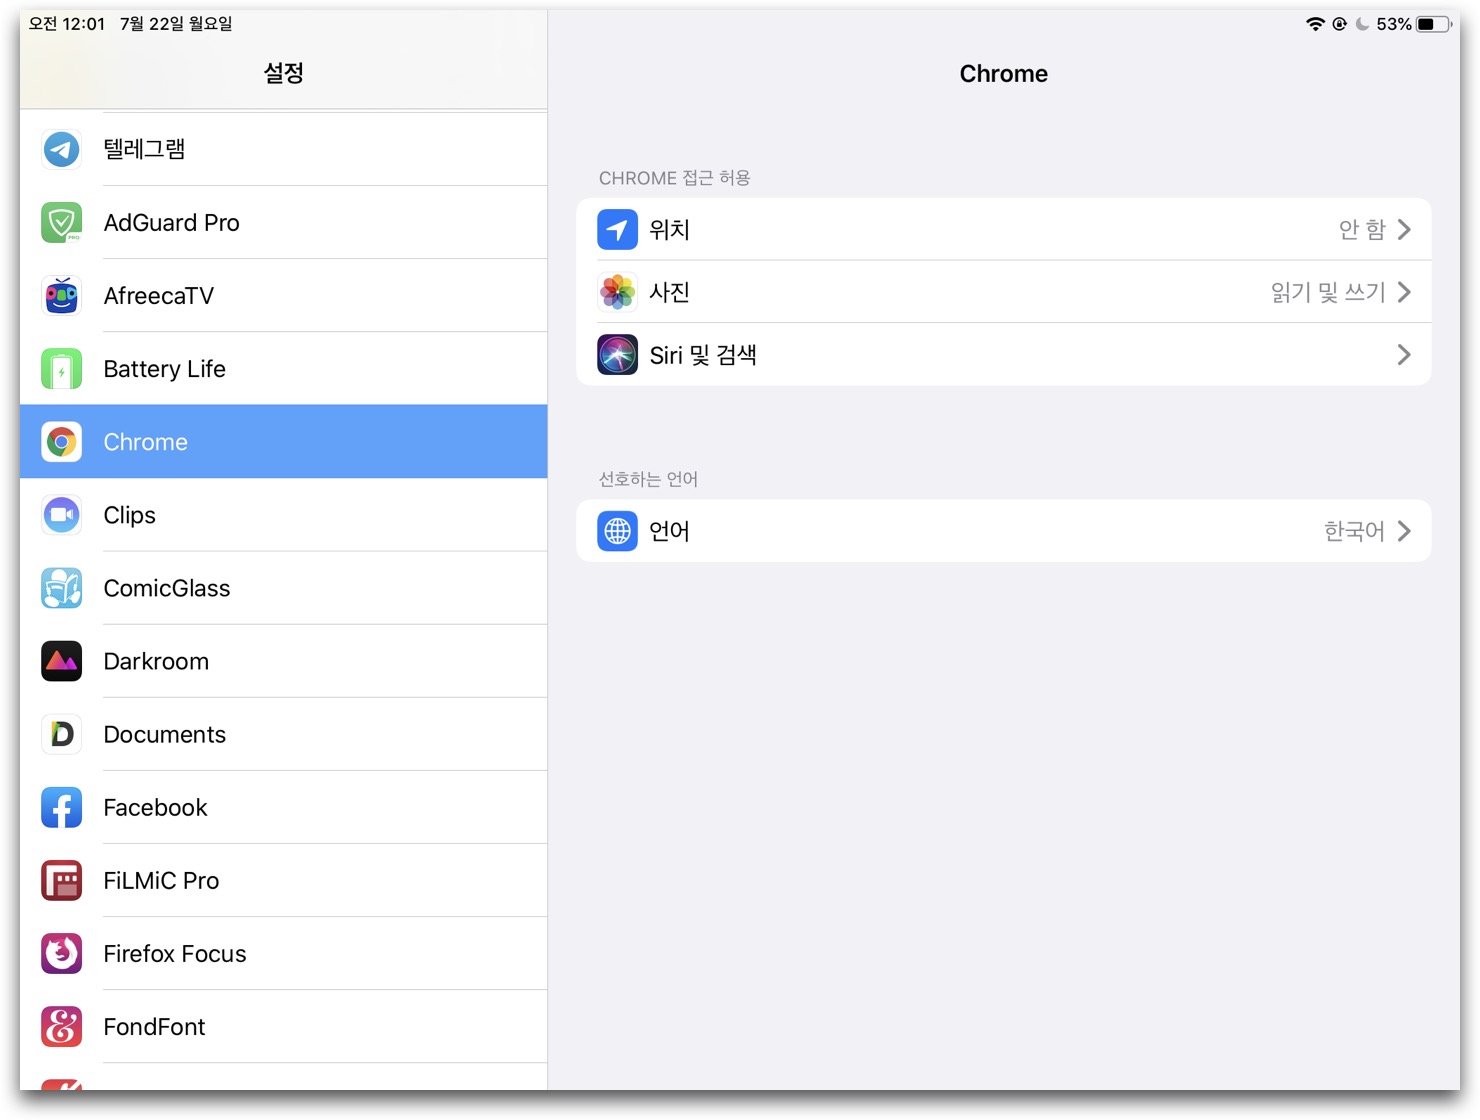The width and height of the screenshot is (1480, 1120).
Task: Tap the 53% battery percentage
Action: click(1393, 24)
